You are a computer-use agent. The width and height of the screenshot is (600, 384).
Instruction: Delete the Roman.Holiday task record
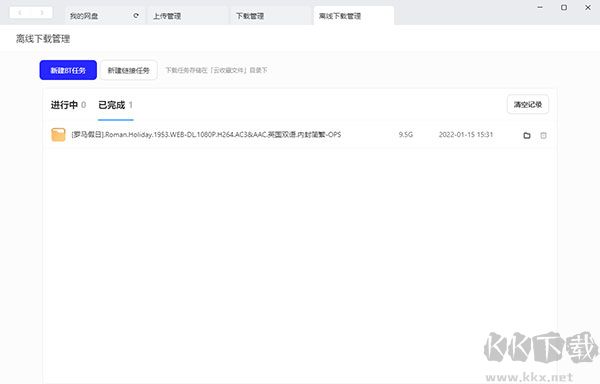[543, 135]
